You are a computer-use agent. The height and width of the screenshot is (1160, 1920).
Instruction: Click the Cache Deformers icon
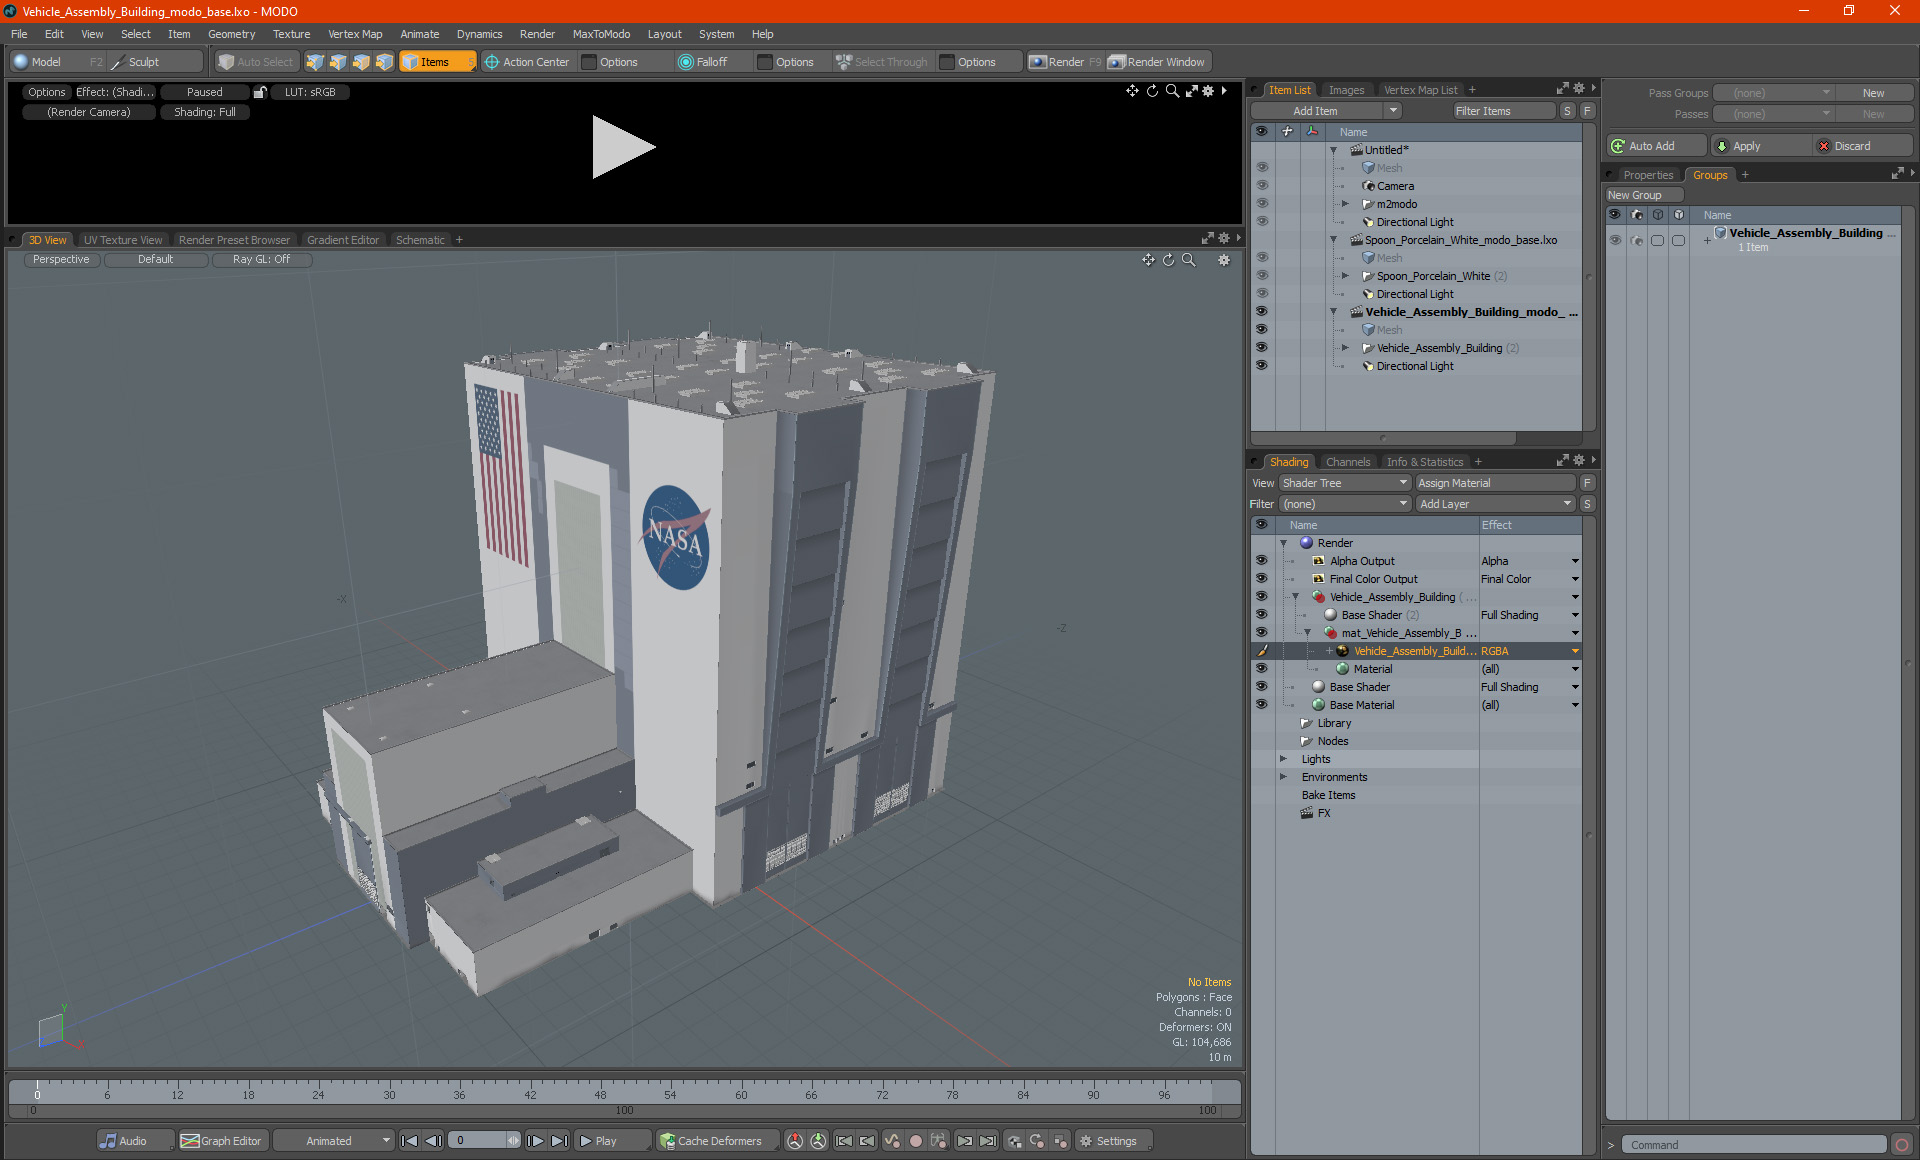pyautogui.click(x=667, y=1141)
